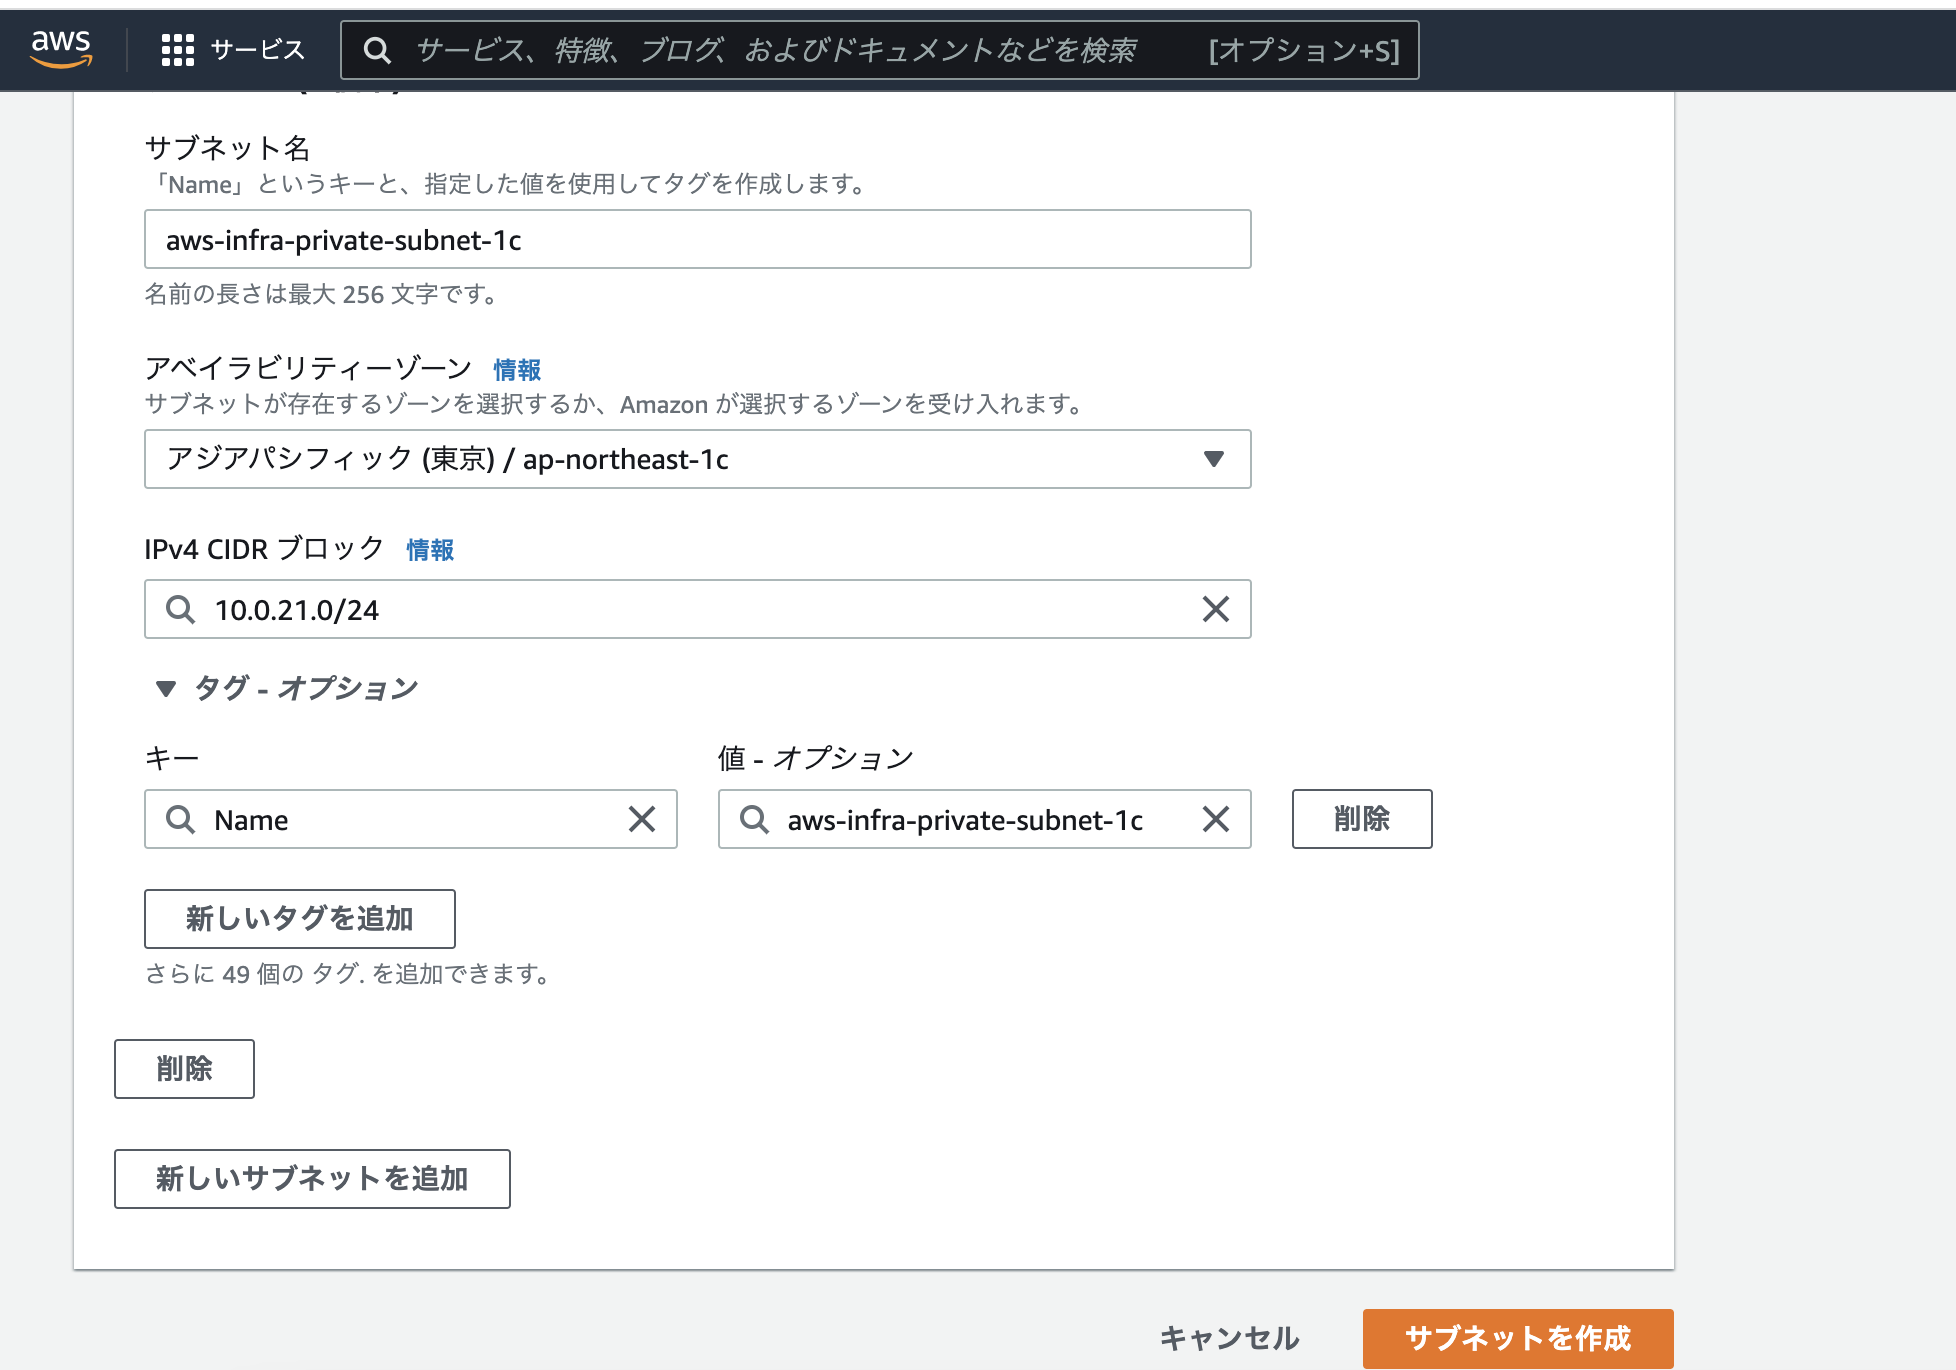This screenshot has height=1370, width=1956.
Task: Open the アベイラビリティーゾーン dropdown
Action: [698, 459]
